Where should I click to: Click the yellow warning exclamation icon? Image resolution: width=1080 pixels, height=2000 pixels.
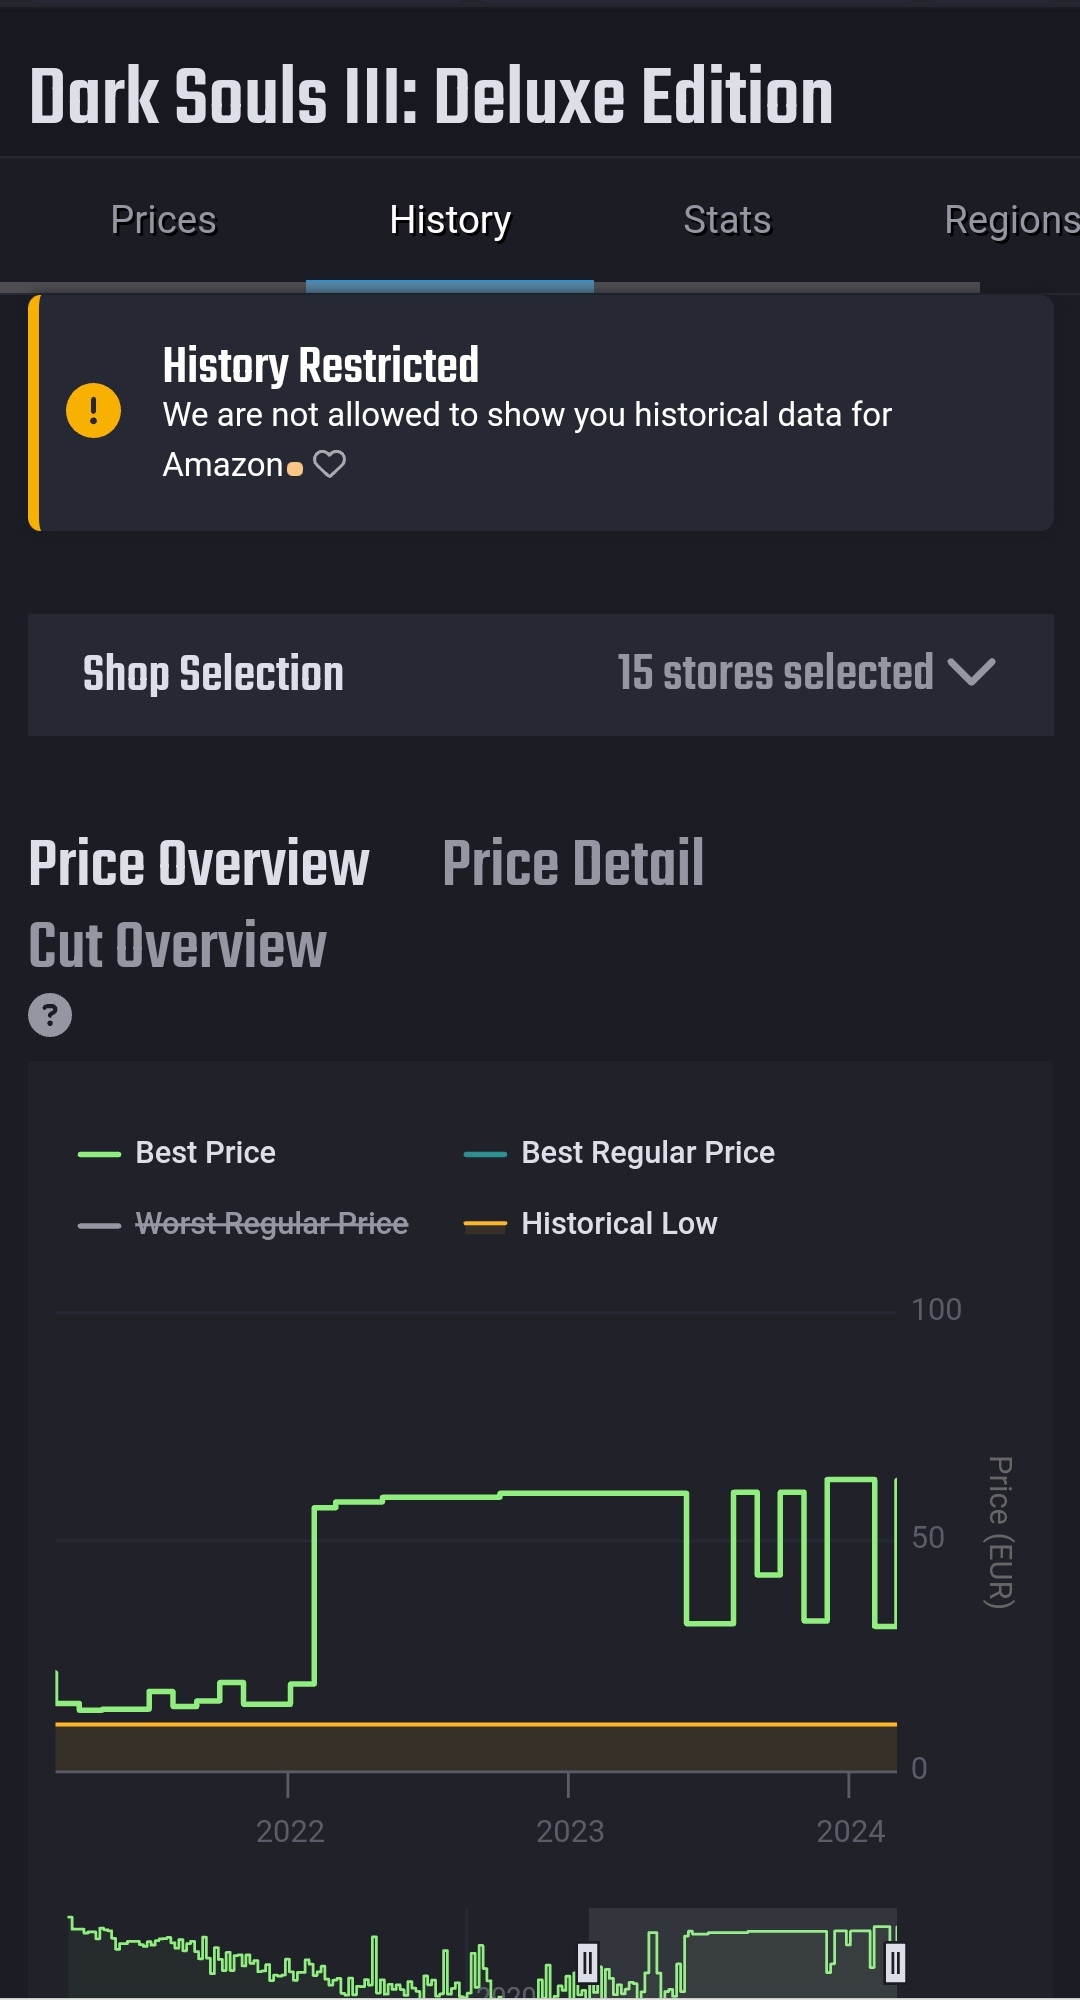93,411
